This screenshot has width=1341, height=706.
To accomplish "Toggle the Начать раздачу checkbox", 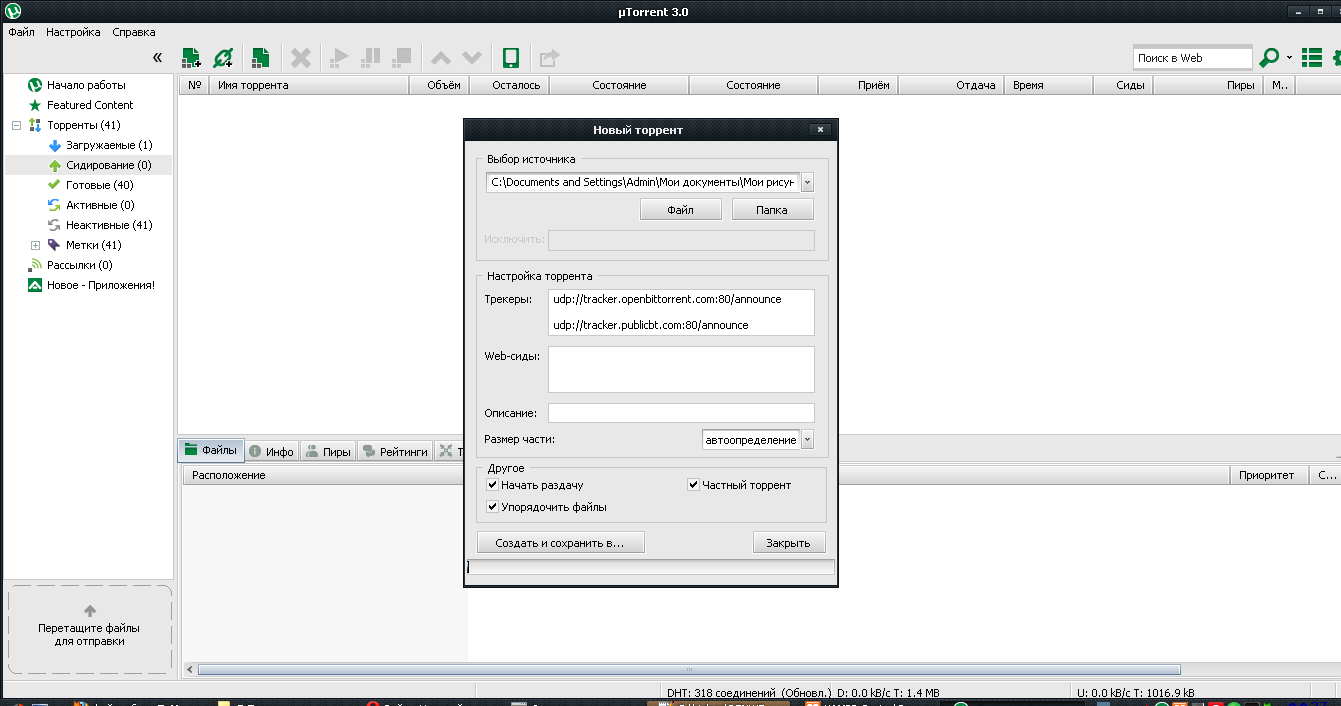I will [492, 485].
